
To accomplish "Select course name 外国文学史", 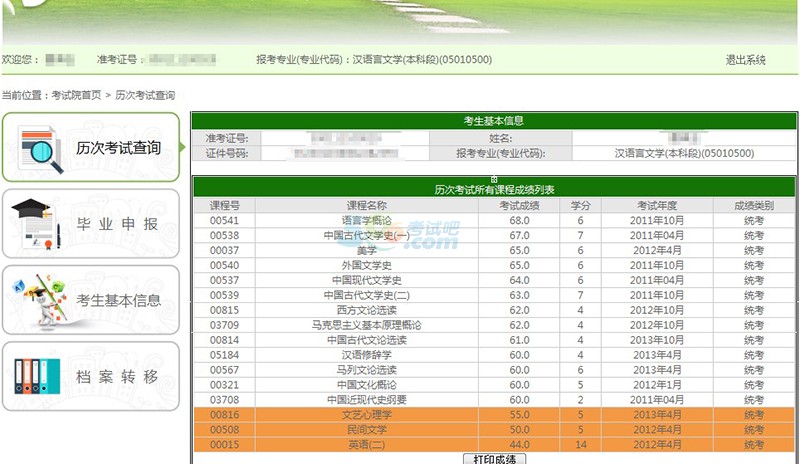I will click(x=367, y=265).
